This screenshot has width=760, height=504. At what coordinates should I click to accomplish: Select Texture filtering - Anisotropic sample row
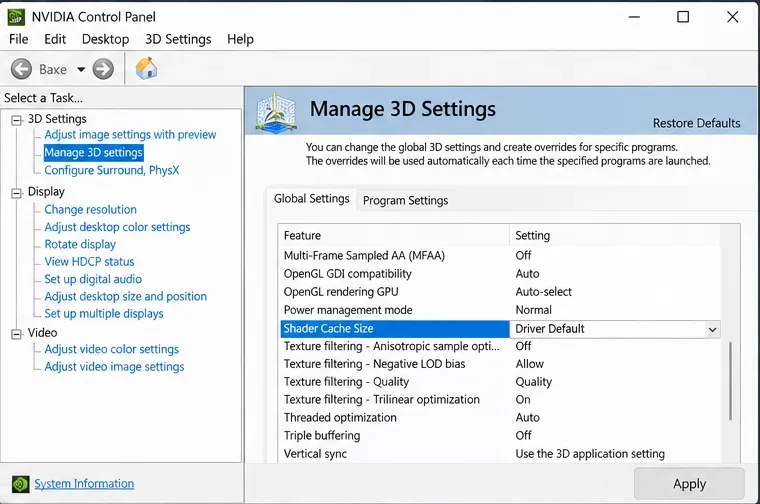point(500,346)
